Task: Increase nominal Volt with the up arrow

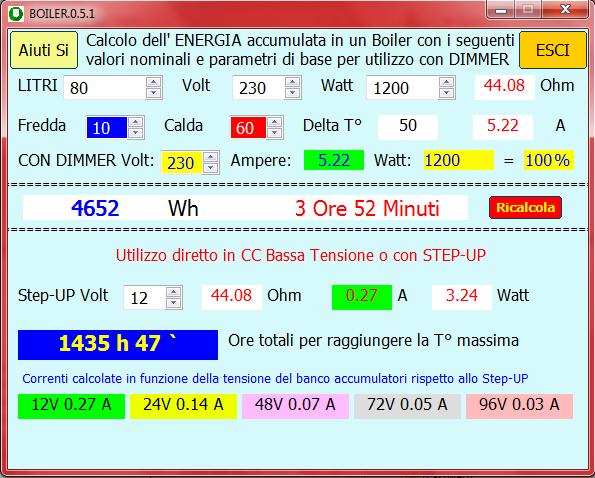Action: pyautogui.click(x=293, y=82)
